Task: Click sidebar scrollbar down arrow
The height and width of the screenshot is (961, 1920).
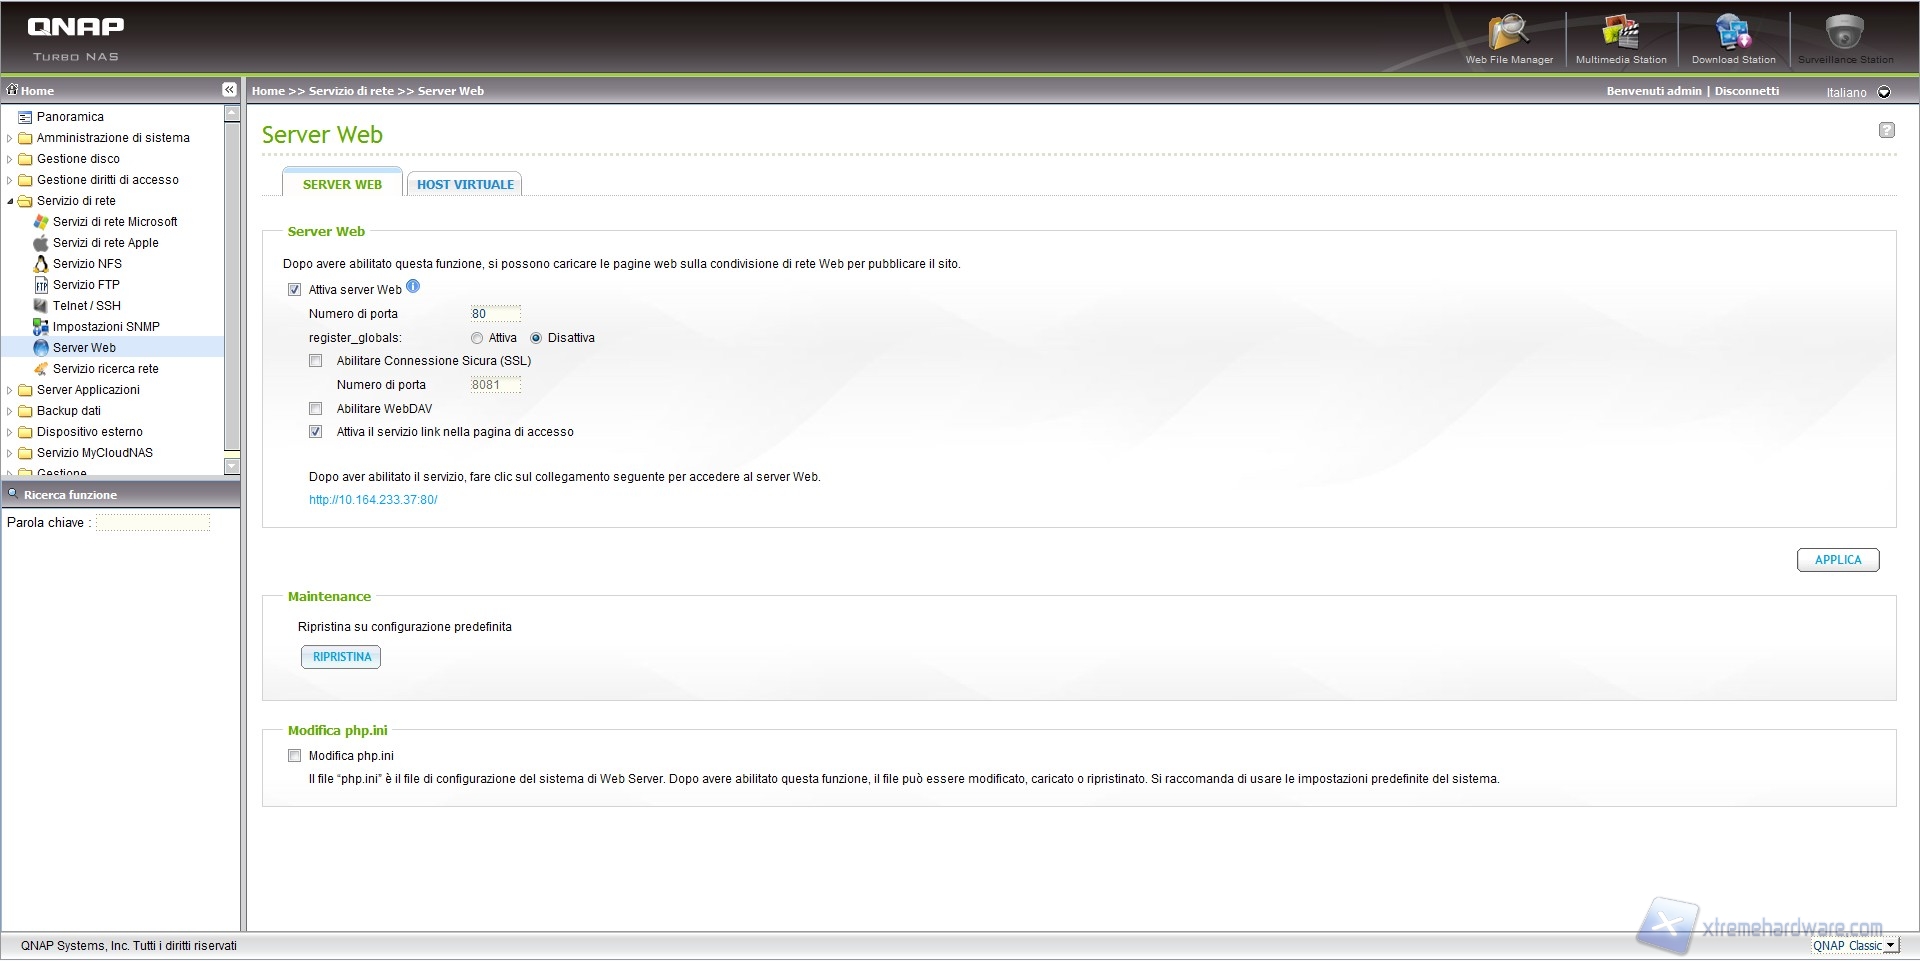Action: tap(232, 466)
